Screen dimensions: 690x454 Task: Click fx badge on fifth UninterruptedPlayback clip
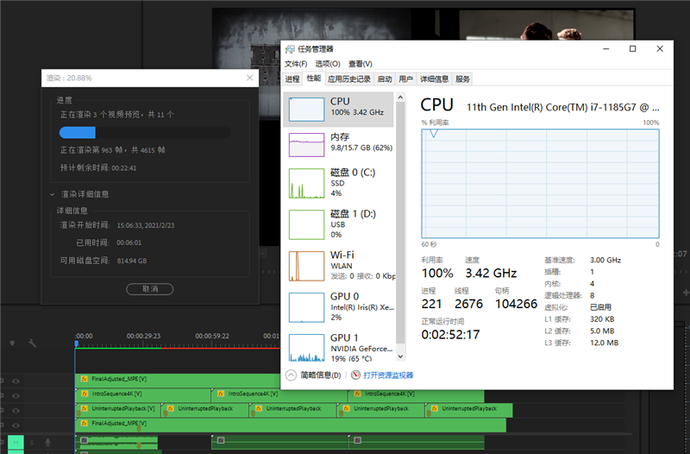[x=434, y=409]
